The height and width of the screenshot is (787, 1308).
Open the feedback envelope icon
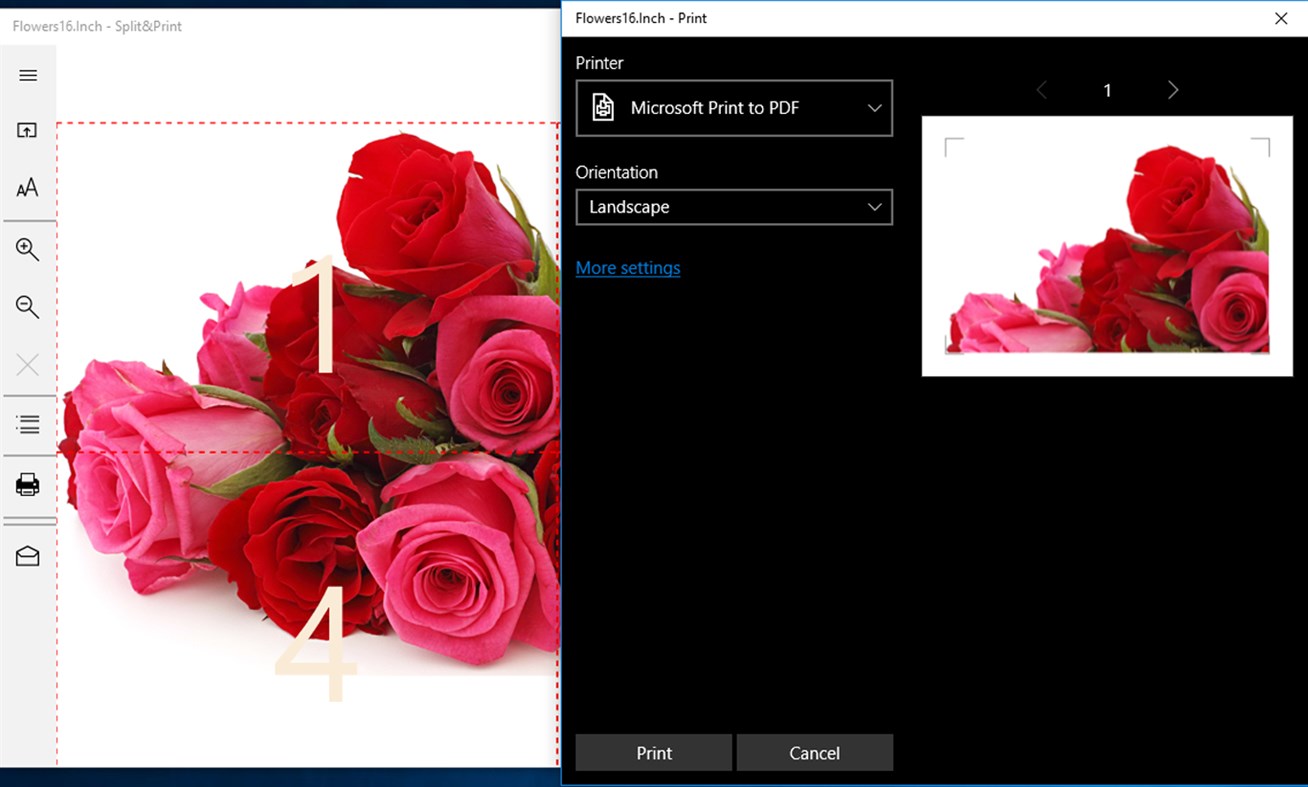click(28, 555)
